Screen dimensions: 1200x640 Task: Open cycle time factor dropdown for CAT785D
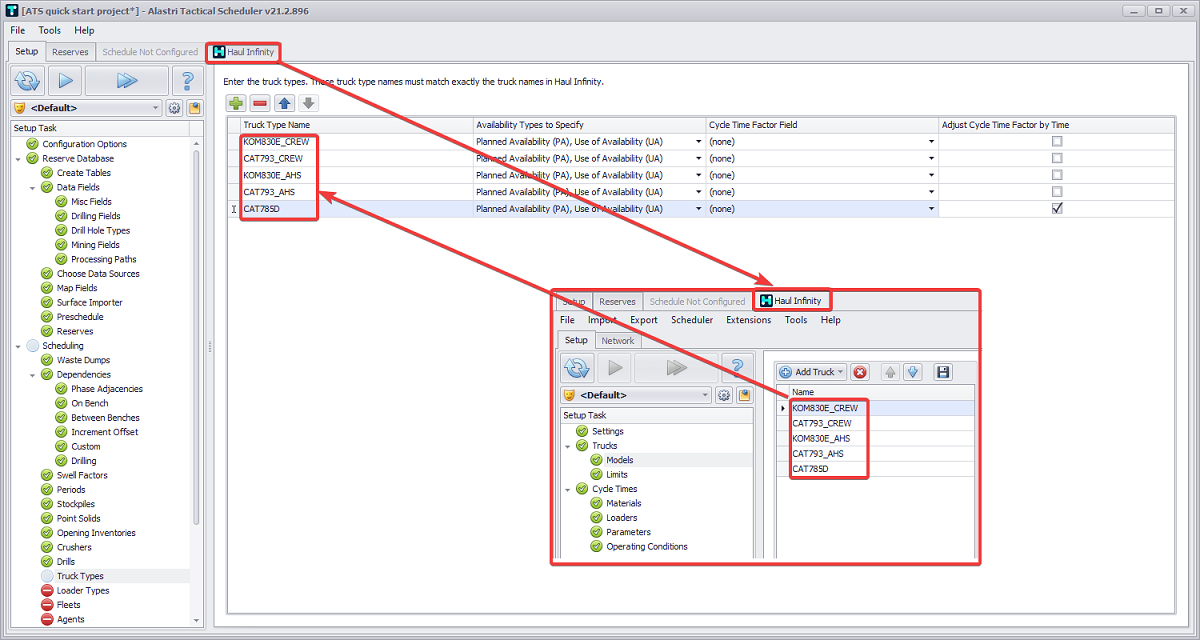click(931, 209)
